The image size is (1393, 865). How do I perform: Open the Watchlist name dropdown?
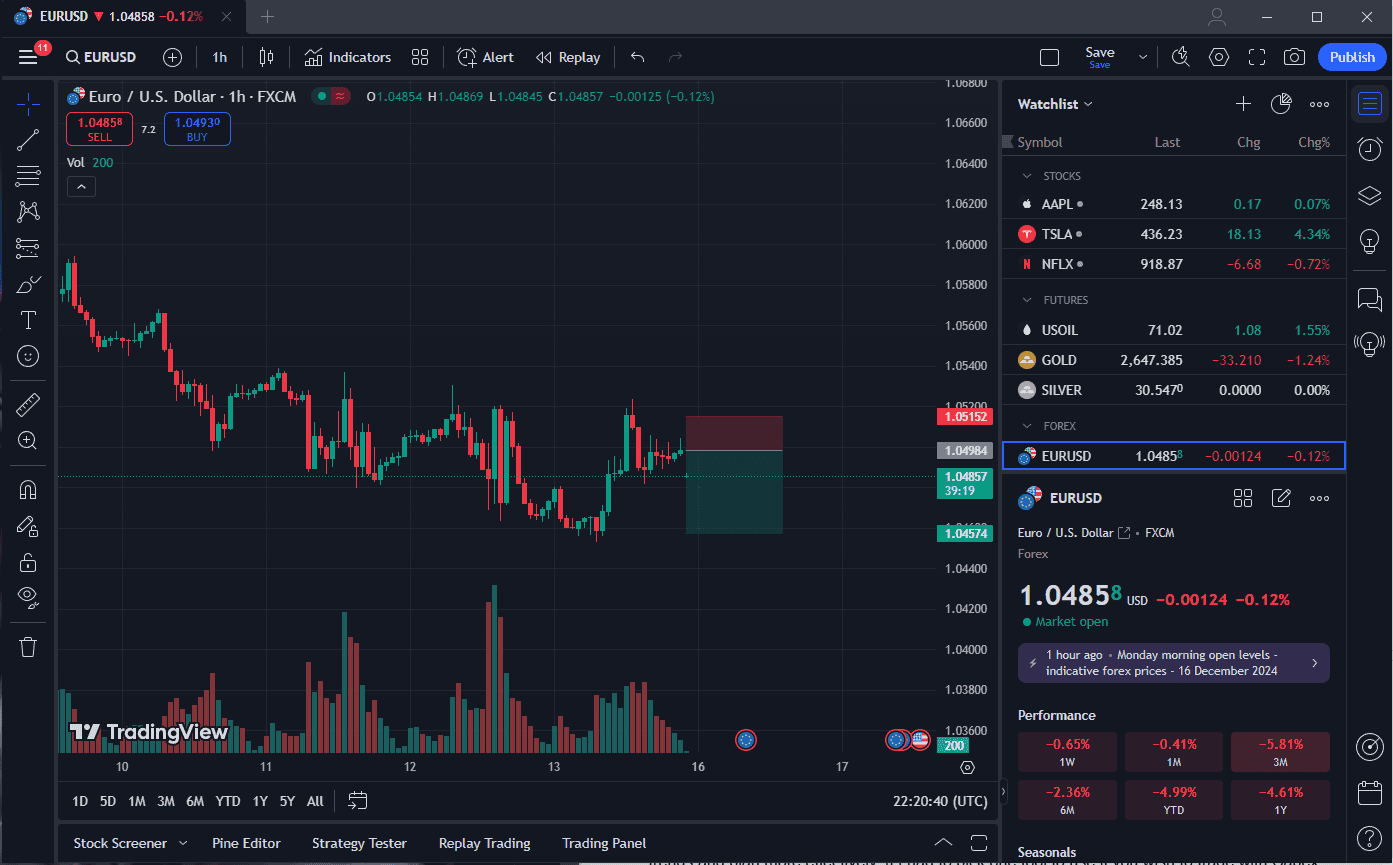[1055, 104]
